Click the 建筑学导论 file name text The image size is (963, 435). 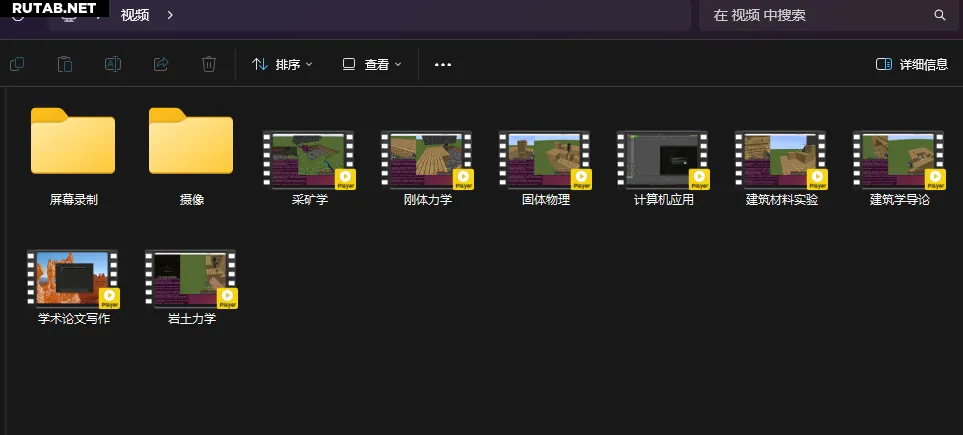tap(899, 200)
